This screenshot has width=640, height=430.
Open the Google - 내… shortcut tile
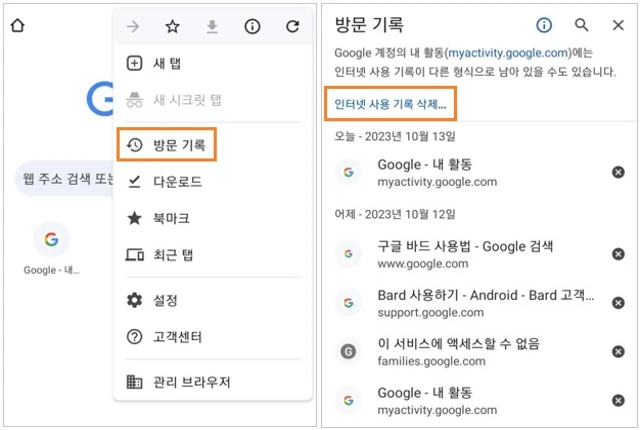coord(51,248)
